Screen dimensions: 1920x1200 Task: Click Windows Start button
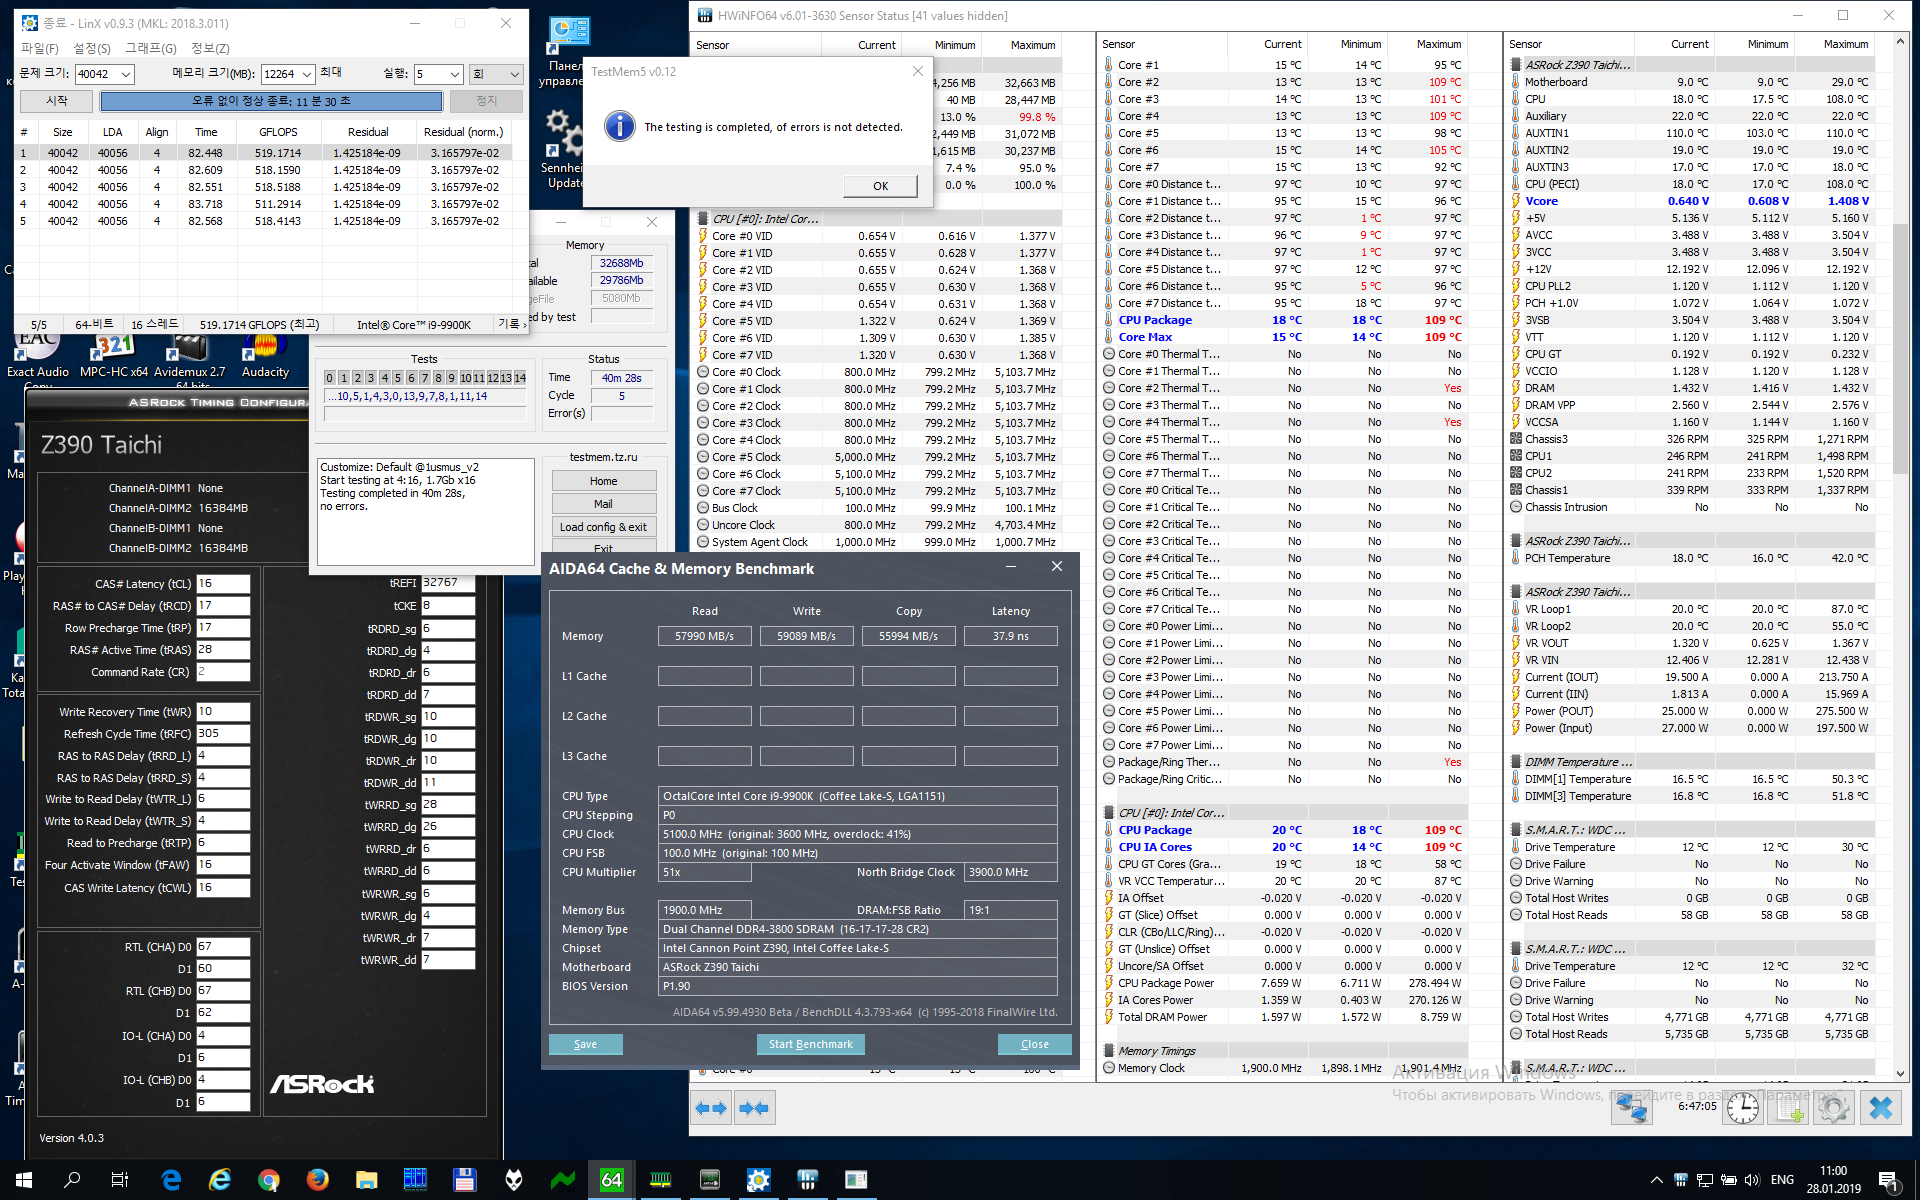(24, 1180)
